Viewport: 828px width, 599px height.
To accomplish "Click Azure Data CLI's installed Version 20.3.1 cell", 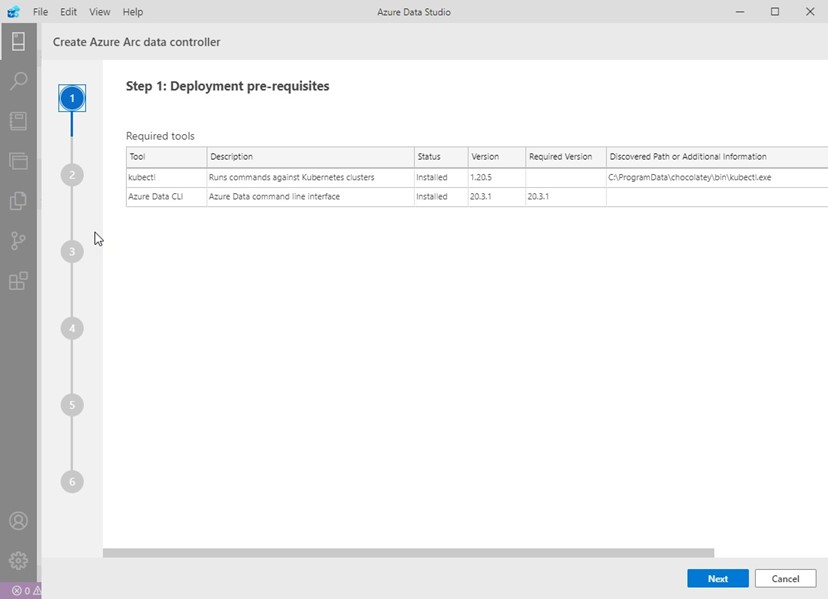I will click(496, 196).
